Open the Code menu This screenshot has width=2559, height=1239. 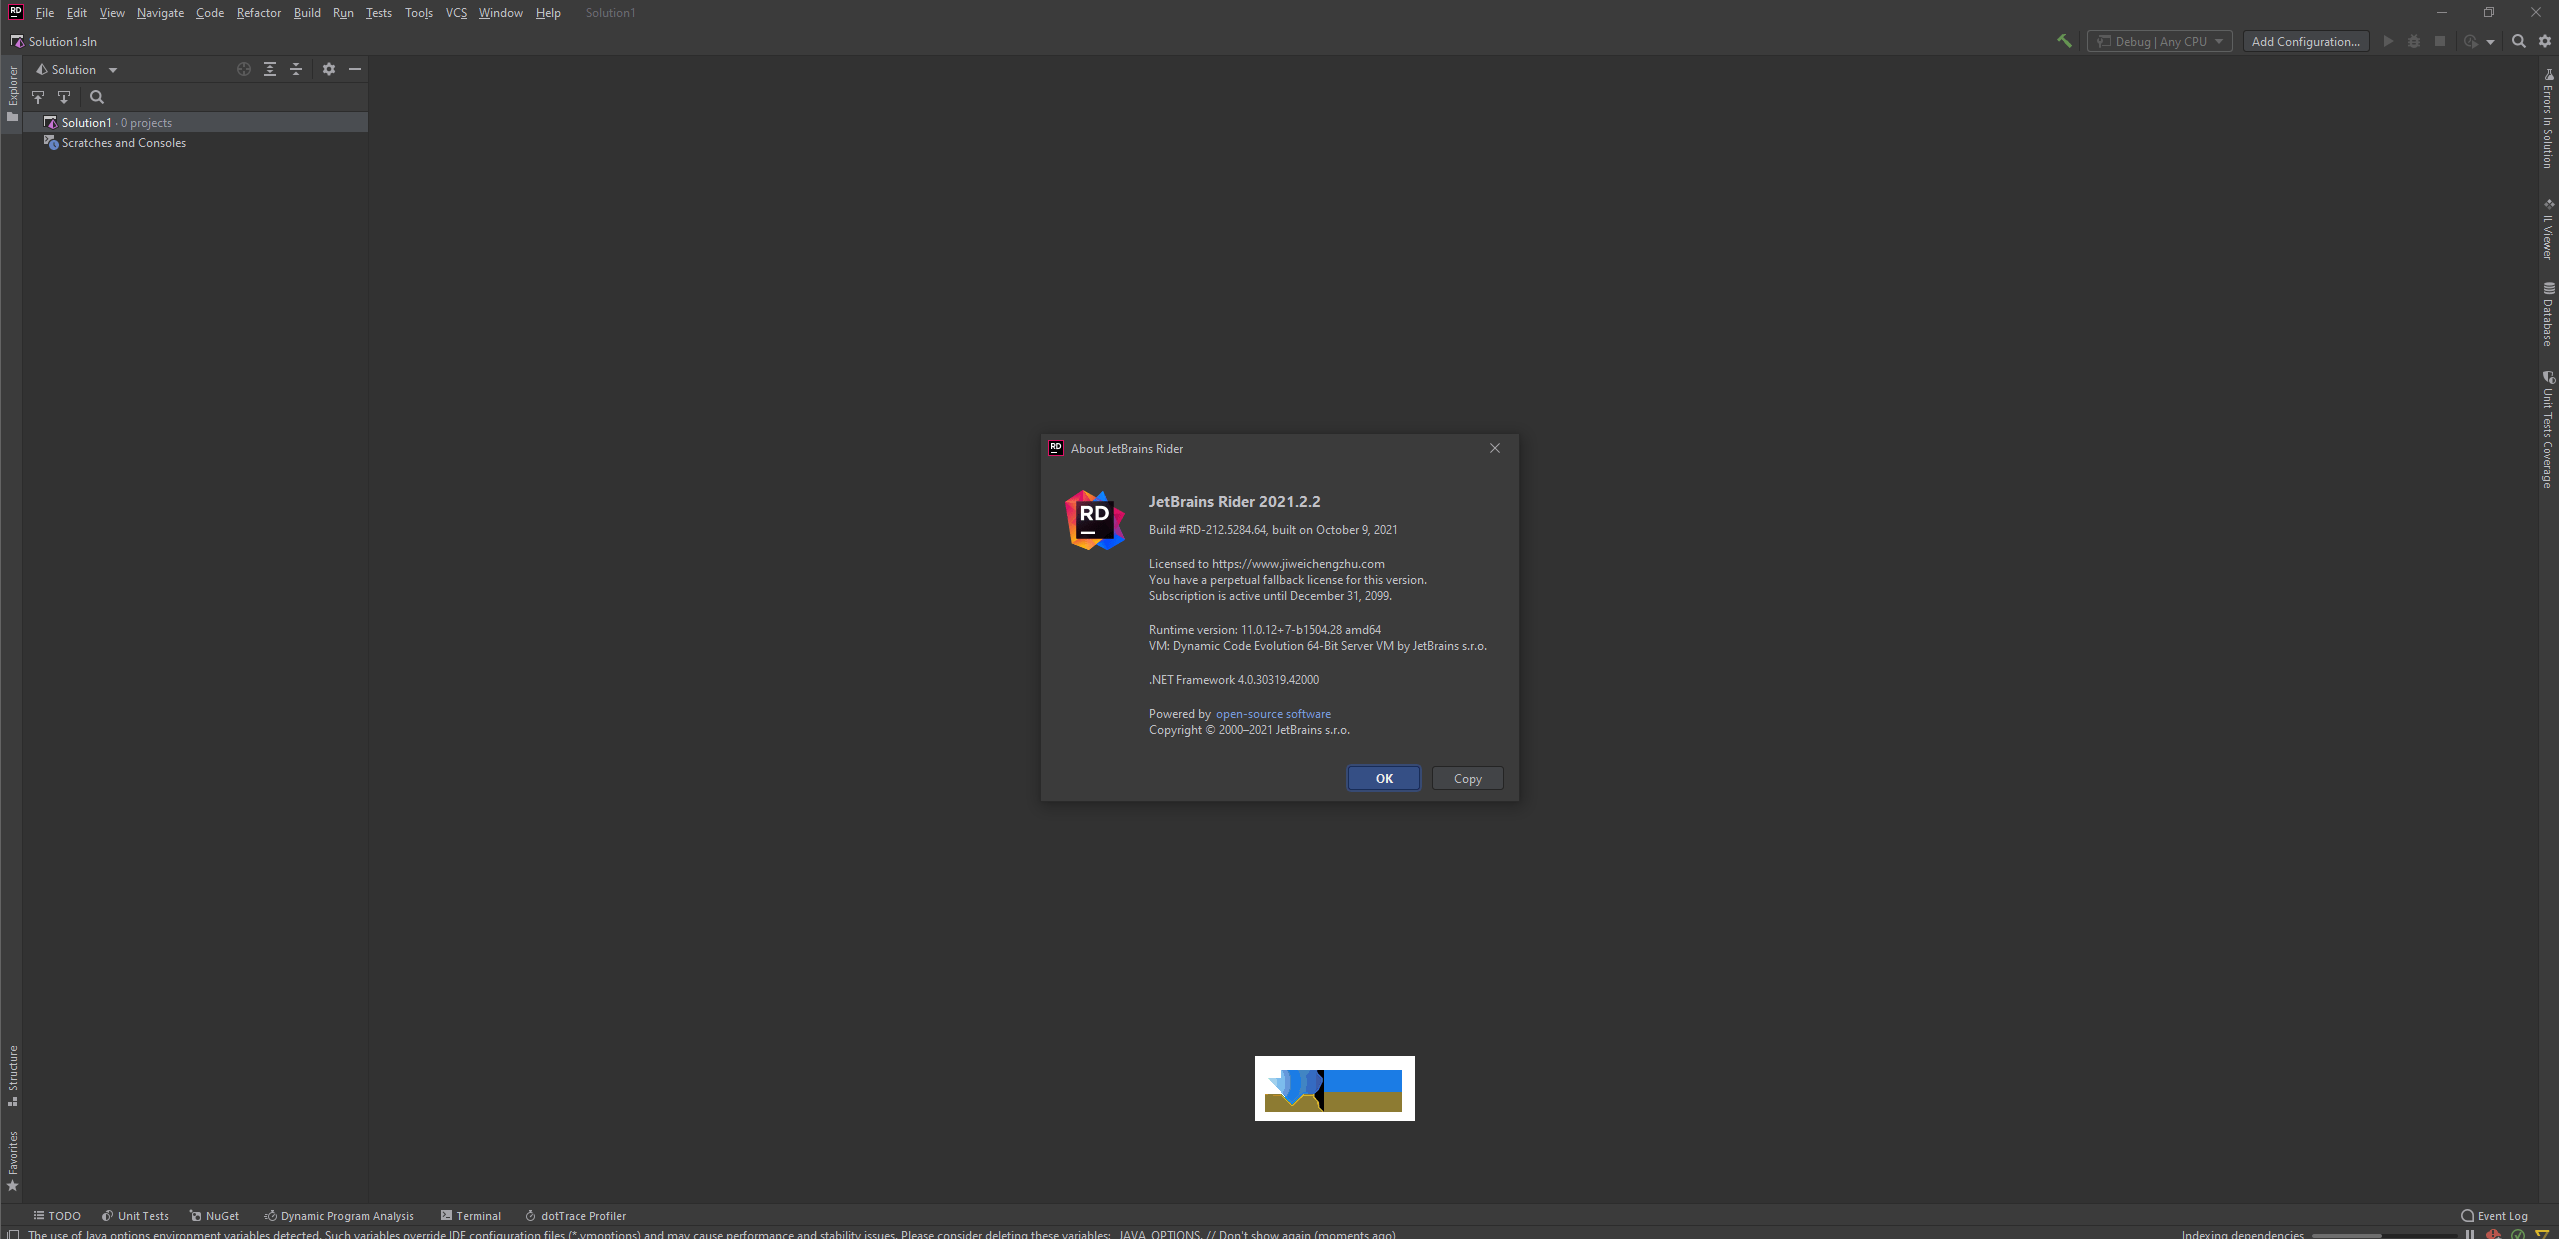point(210,13)
